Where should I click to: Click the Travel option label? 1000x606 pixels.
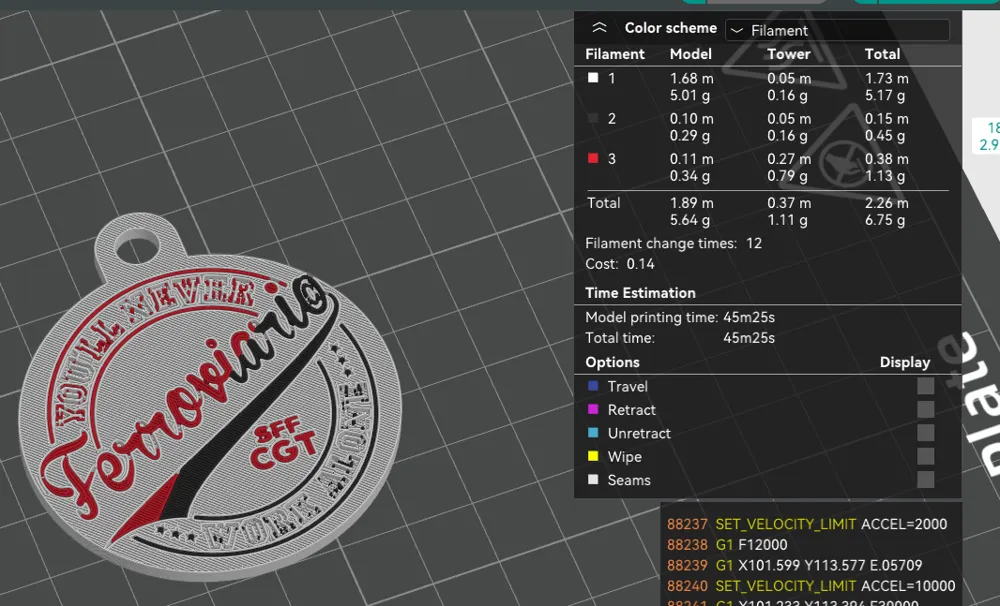[x=628, y=387]
